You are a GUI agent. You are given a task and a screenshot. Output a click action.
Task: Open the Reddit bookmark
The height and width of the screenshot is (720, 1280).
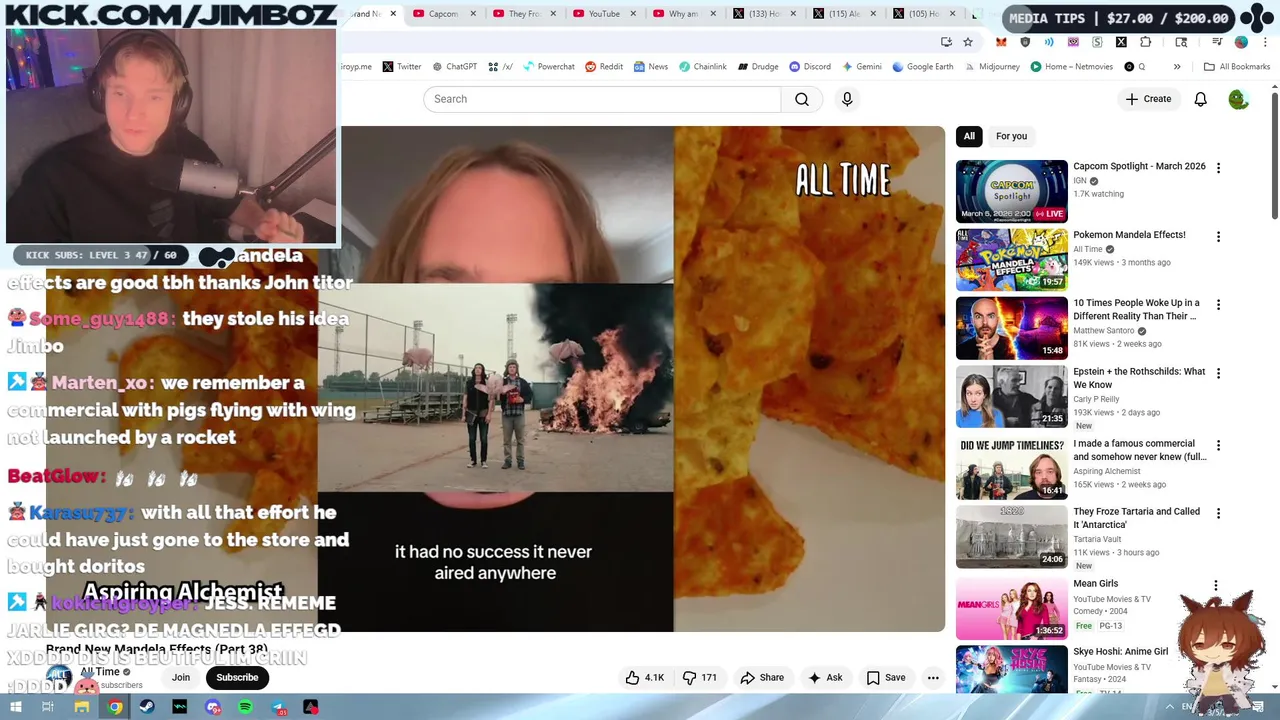pyautogui.click(x=604, y=67)
